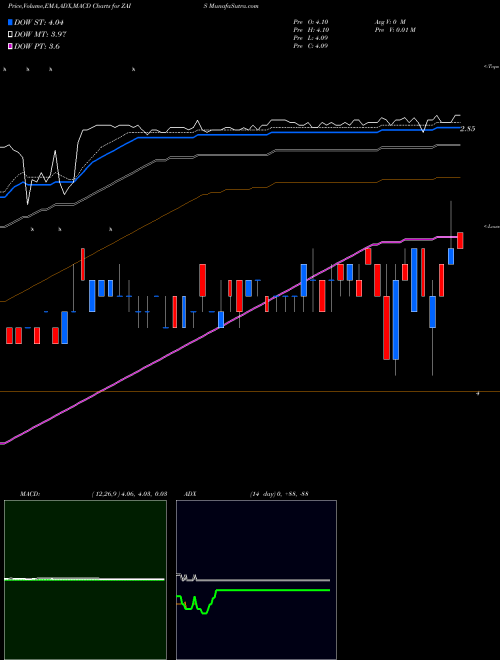This screenshot has width=500, height=660.
Task: Click the 2.85 price label beside the blue line
Action: (468, 129)
